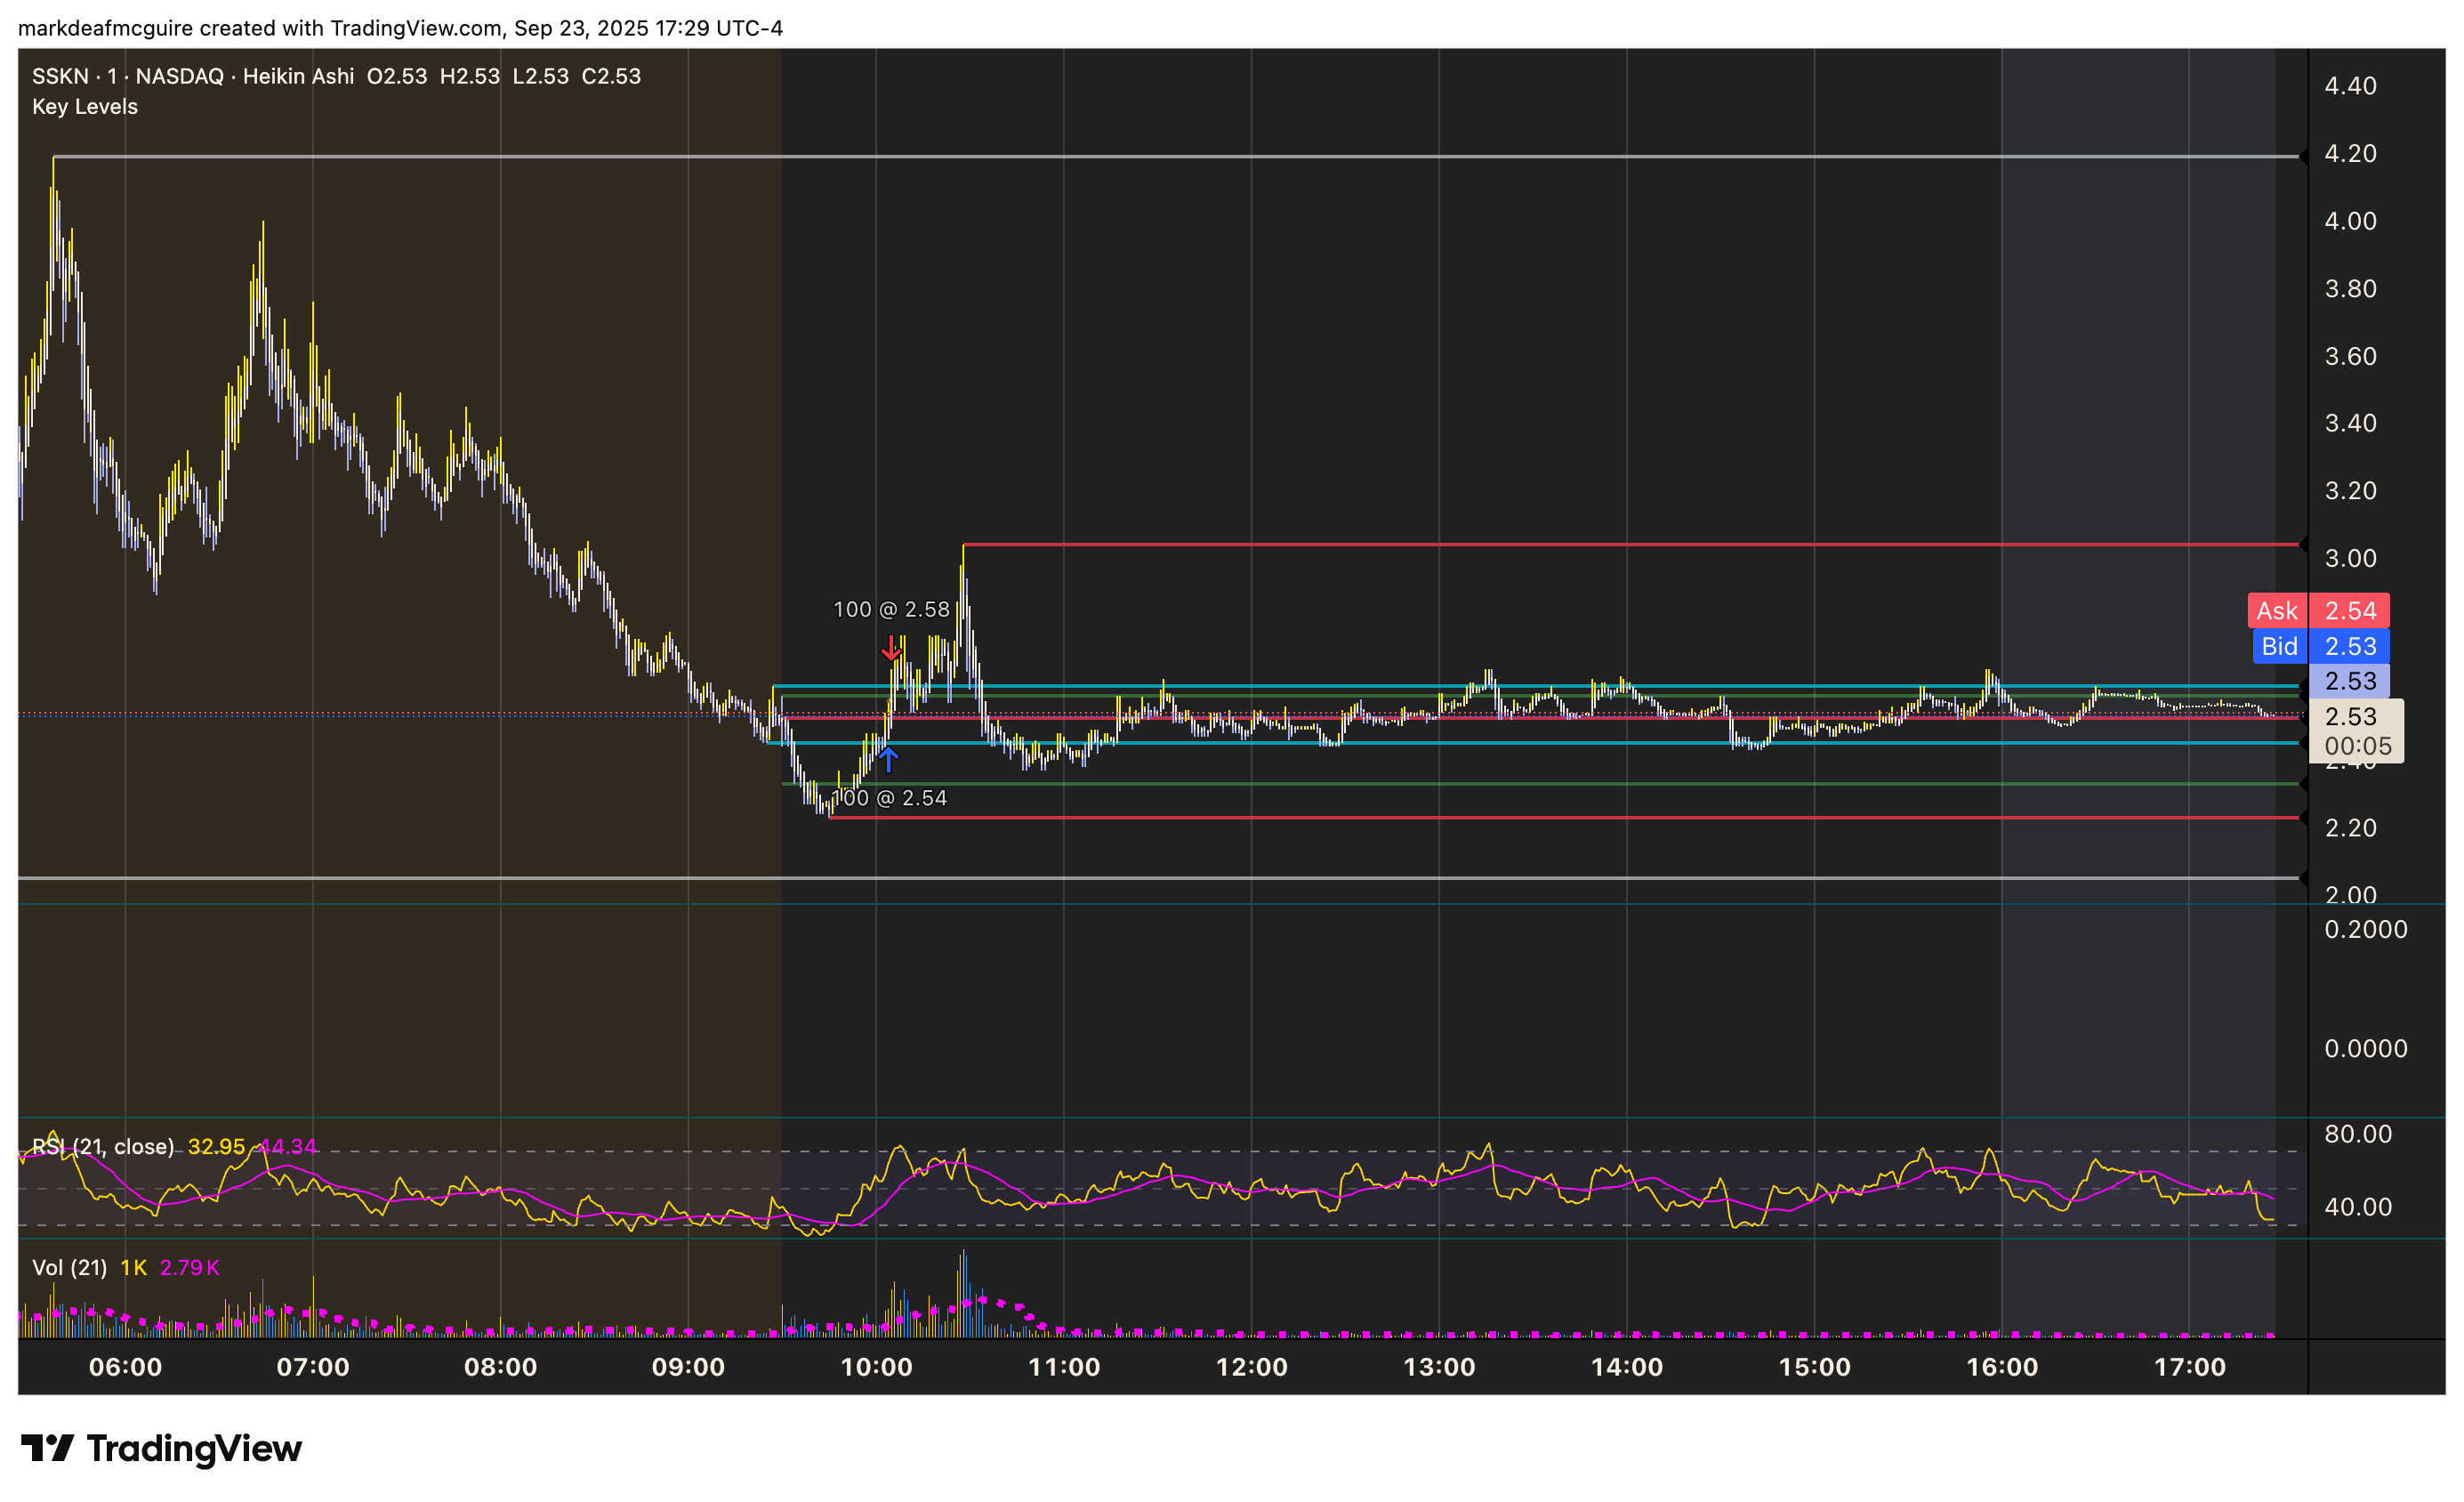The image size is (2464, 1502).
Task: Click the blue buy arrow marker
Action: (888, 760)
